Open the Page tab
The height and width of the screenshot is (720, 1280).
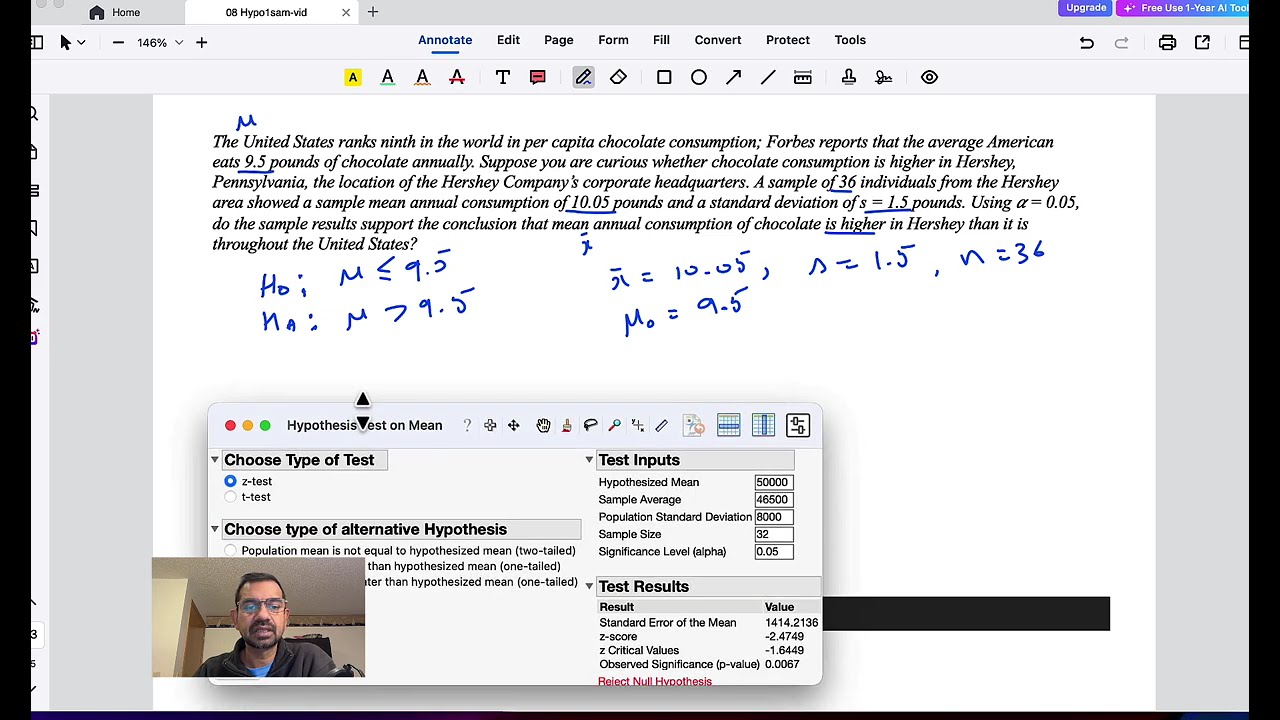559,40
